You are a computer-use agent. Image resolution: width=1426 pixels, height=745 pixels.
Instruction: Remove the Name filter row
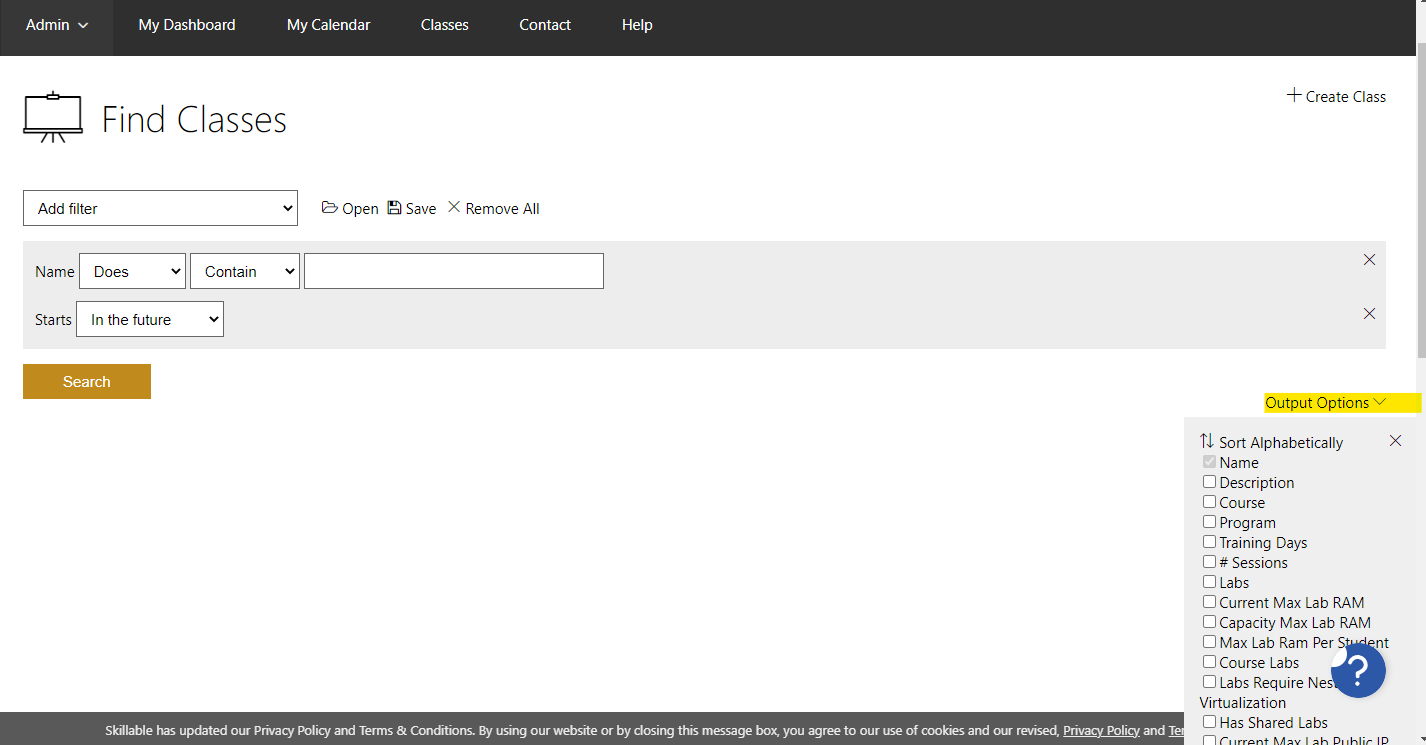pos(1369,260)
